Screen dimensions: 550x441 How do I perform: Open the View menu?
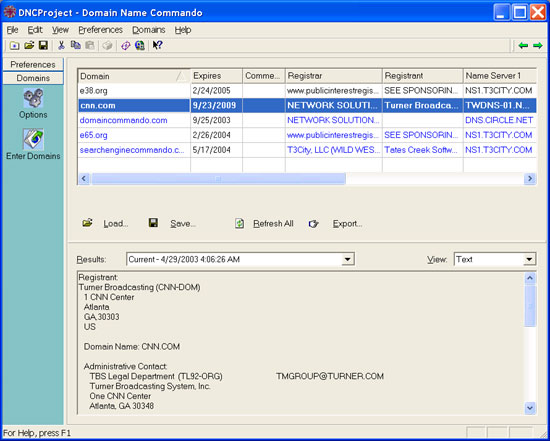(61, 30)
